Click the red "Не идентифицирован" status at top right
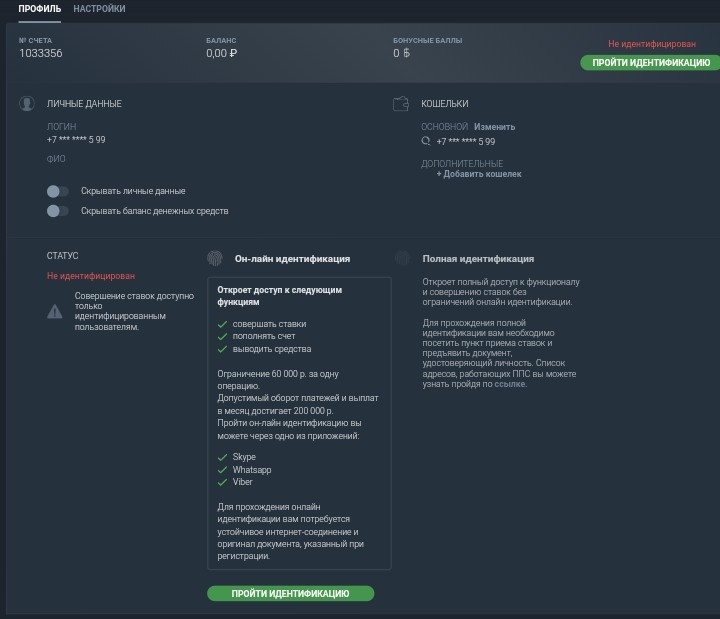Image resolution: width=720 pixels, height=619 pixels. (652, 44)
